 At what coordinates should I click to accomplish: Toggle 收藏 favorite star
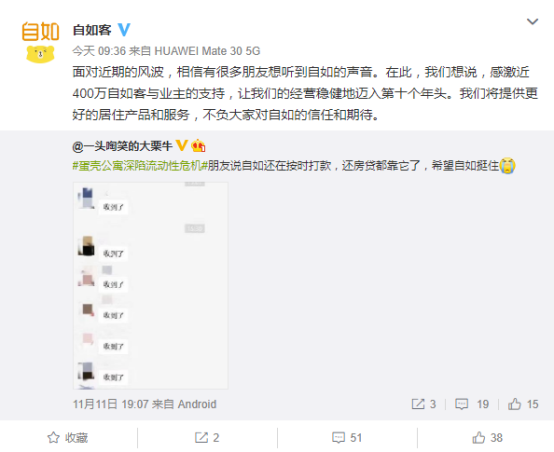click(x=68, y=438)
